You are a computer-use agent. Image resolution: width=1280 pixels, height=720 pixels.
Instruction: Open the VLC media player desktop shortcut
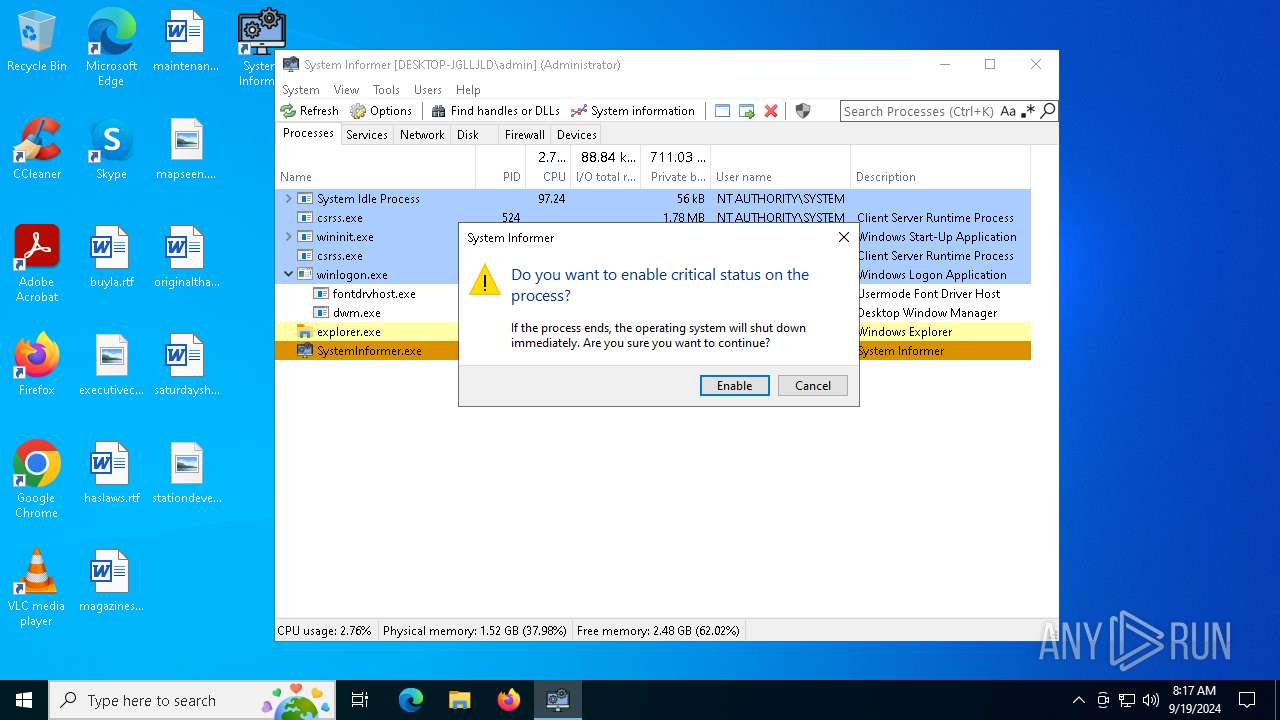[x=37, y=588]
